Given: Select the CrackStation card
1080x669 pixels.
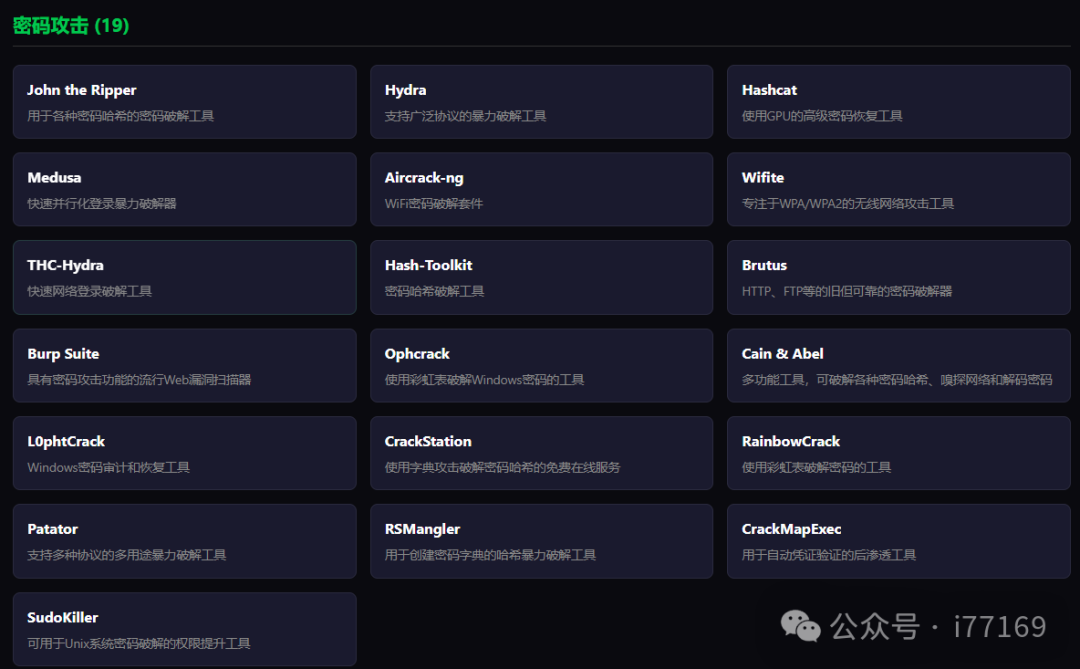Looking at the screenshot, I should point(541,453).
